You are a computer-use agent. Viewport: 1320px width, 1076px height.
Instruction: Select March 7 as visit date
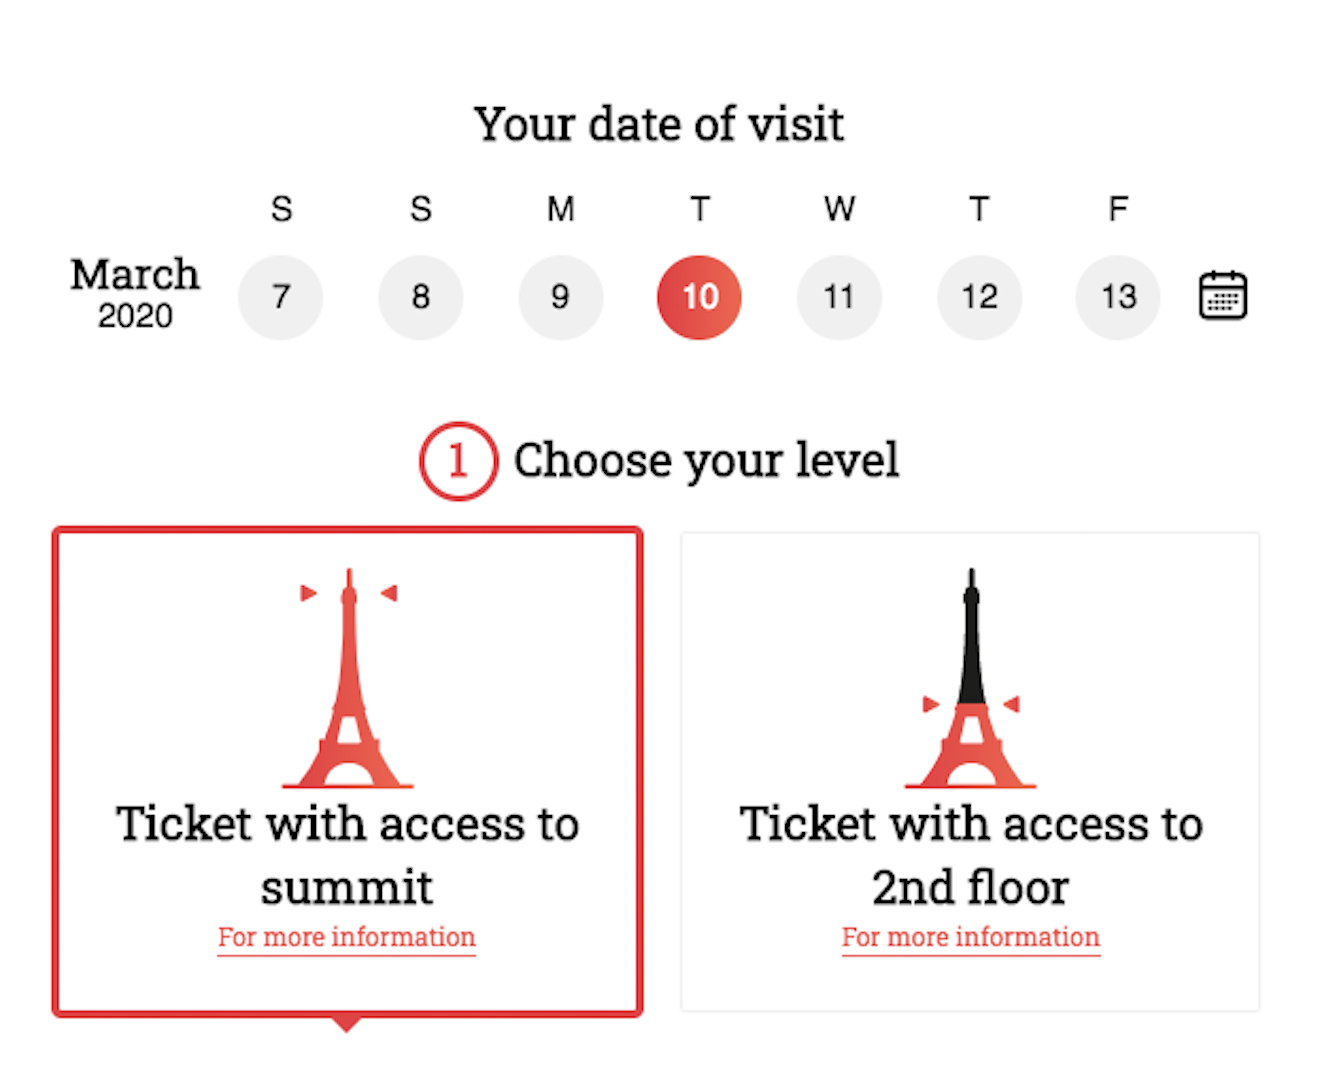pos(281,296)
